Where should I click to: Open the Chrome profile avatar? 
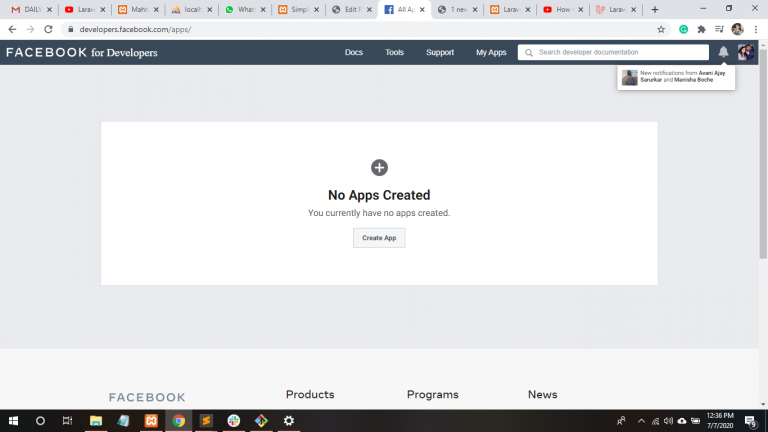737,29
